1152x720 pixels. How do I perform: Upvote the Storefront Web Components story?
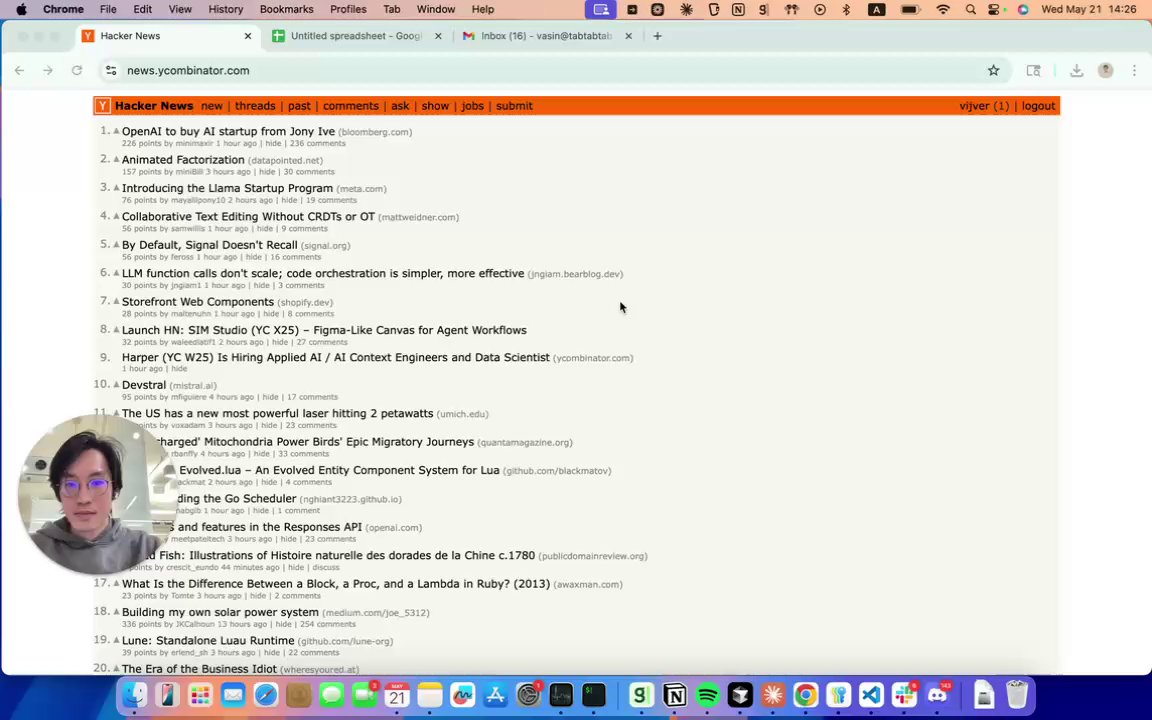point(116,301)
